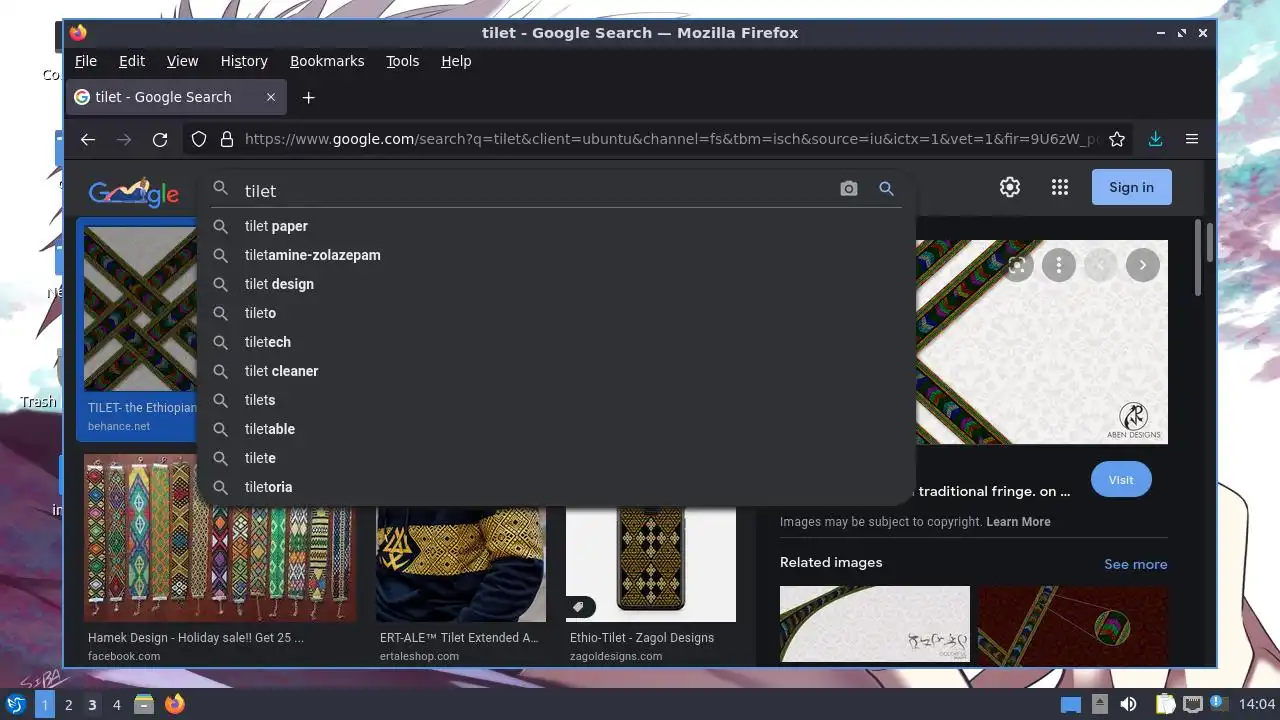Screen dimensions: 1280x720
Task: Open the Firefox downloads panel
Action: coord(1155,140)
